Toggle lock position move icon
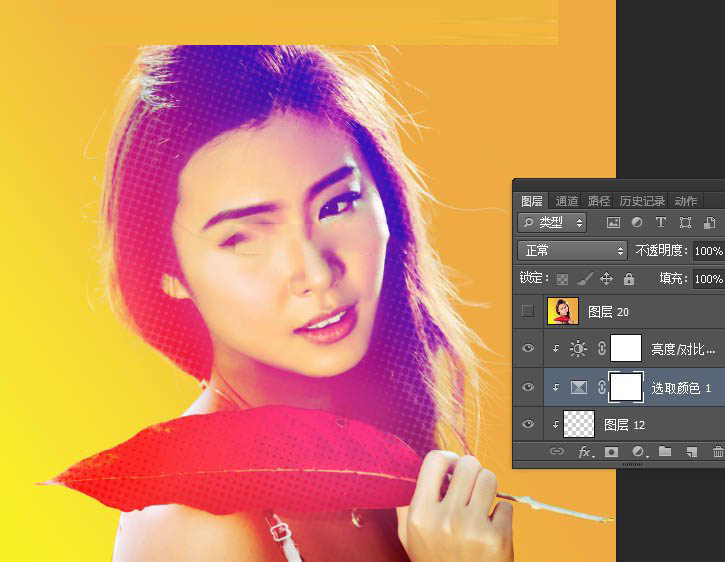 pos(606,278)
